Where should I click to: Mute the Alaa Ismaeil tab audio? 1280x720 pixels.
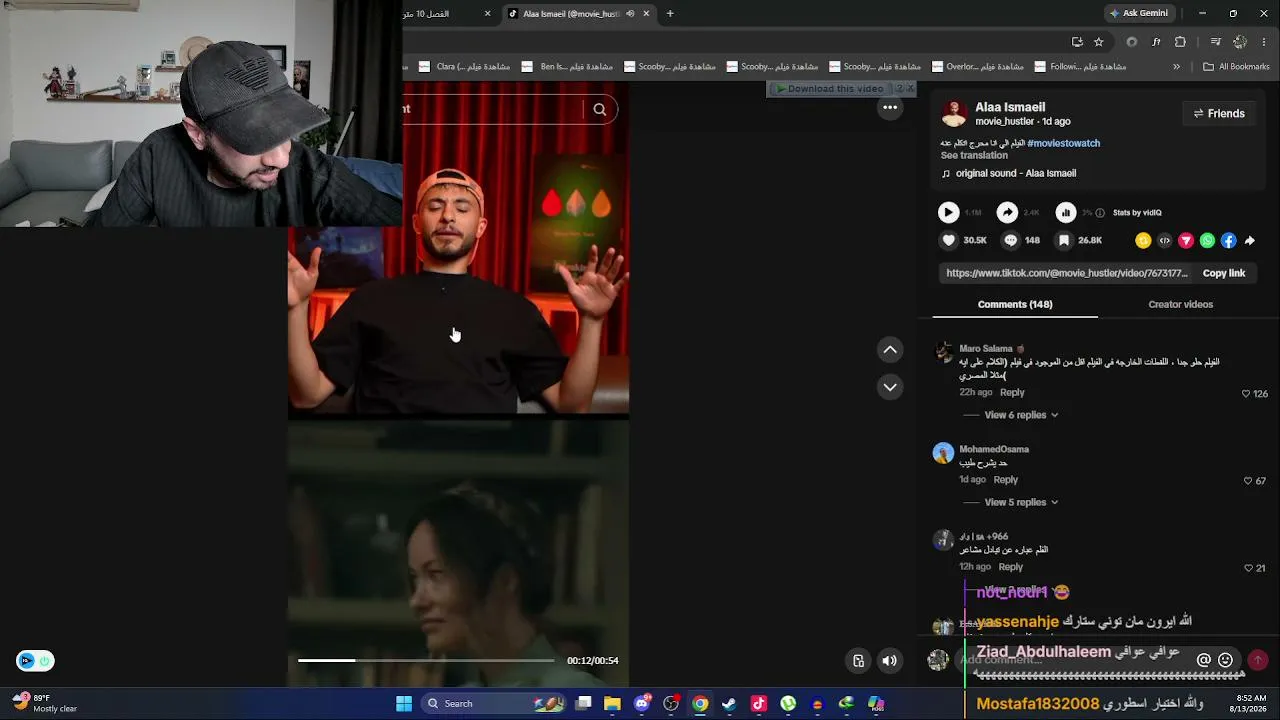630,14
